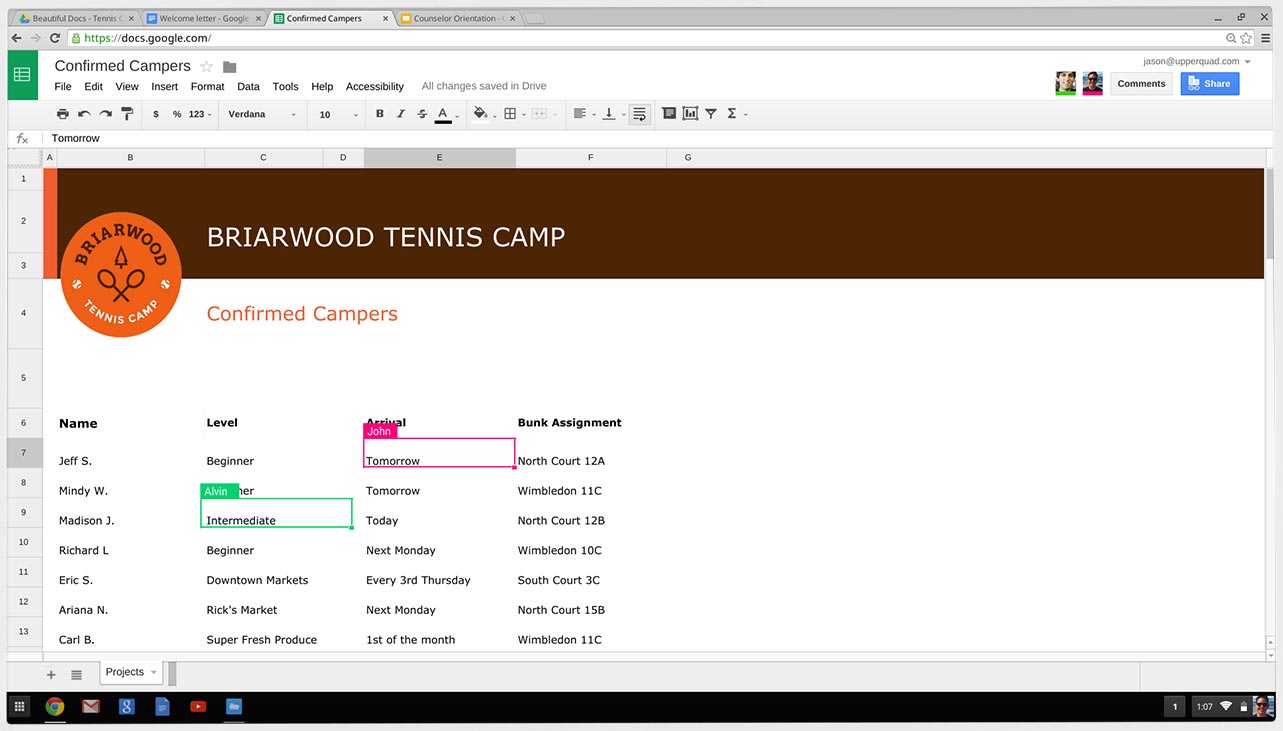Star the Confirmed Campers document
Viewport: 1283px width, 731px height.
pyautogui.click(x=207, y=67)
